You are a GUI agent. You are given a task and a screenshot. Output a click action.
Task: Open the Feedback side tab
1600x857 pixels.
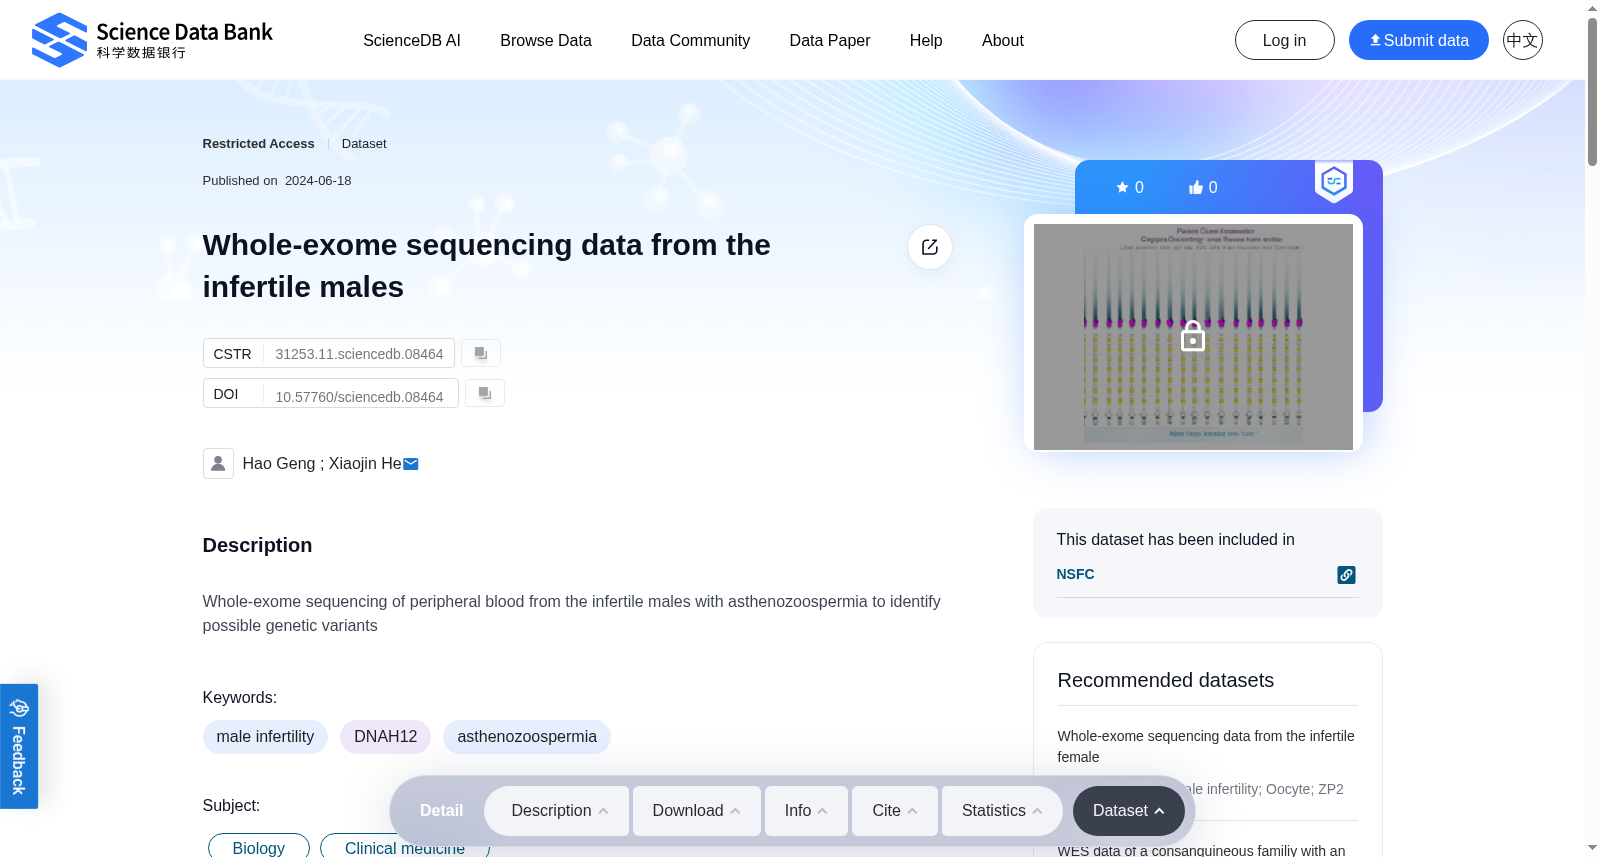click(x=19, y=746)
